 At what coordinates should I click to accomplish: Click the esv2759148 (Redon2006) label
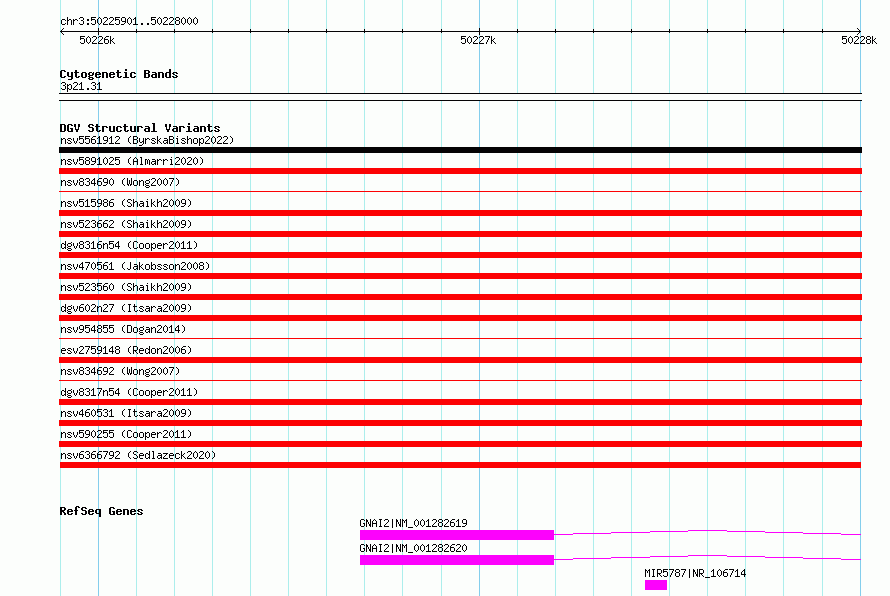coord(126,350)
